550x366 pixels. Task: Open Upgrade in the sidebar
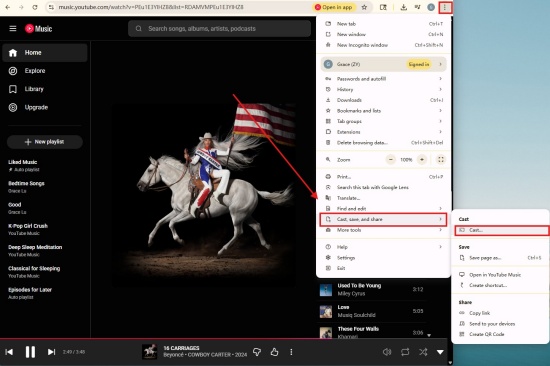click(45, 107)
